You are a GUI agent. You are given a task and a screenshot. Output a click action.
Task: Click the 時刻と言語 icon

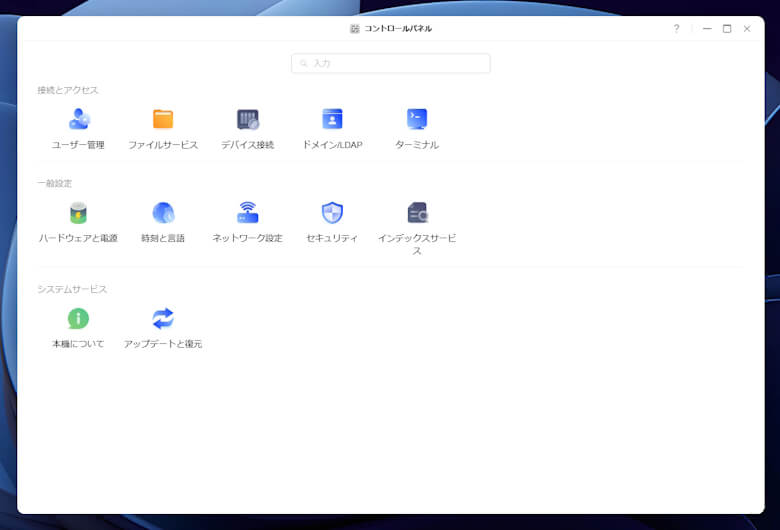click(x=163, y=213)
